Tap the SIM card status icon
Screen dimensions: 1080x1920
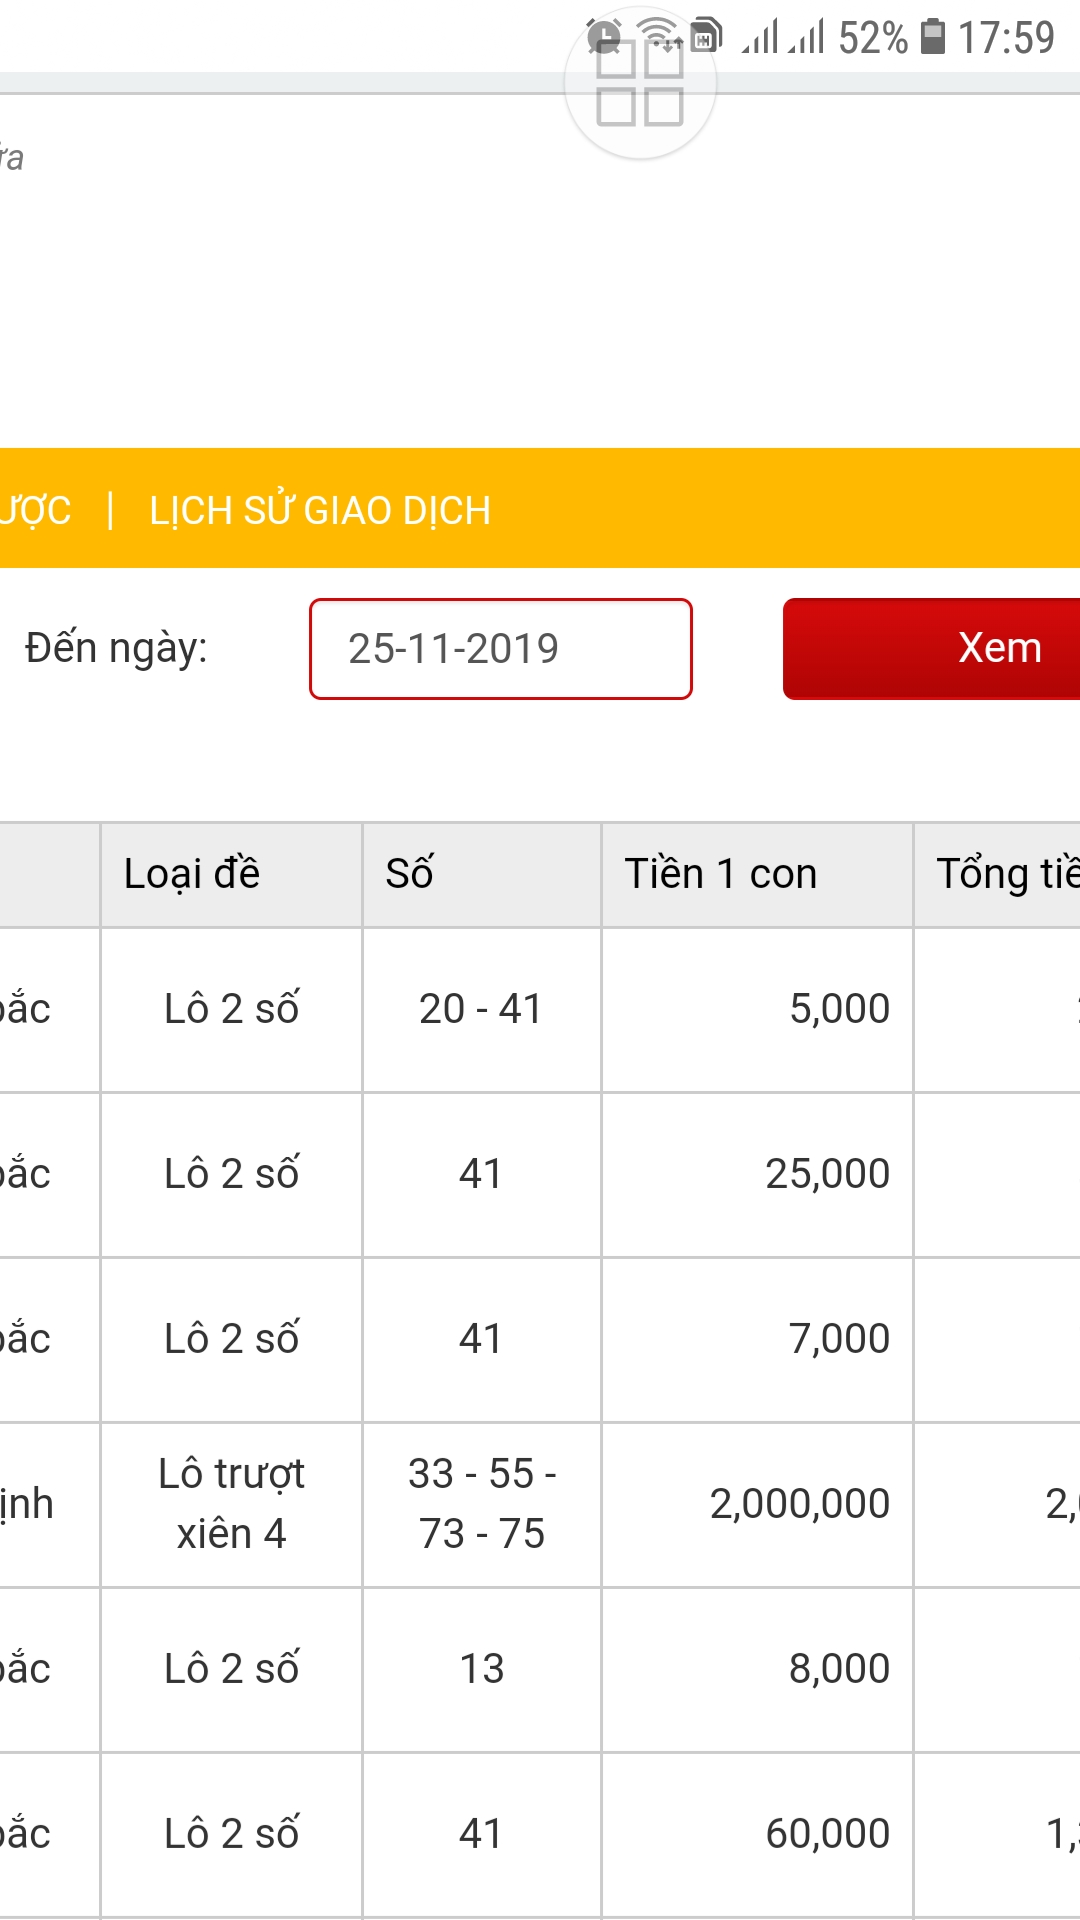pyautogui.click(x=707, y=35)
